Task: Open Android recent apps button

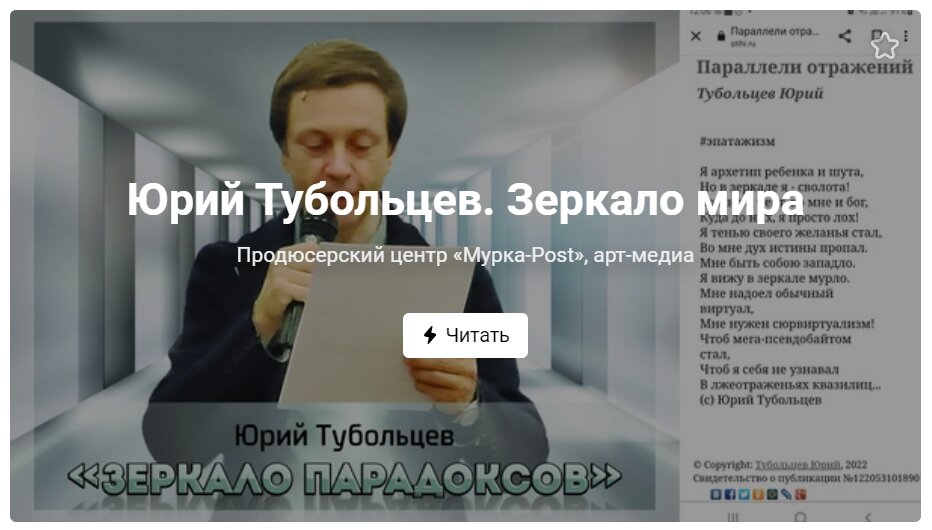Action: tap(732, 517)
